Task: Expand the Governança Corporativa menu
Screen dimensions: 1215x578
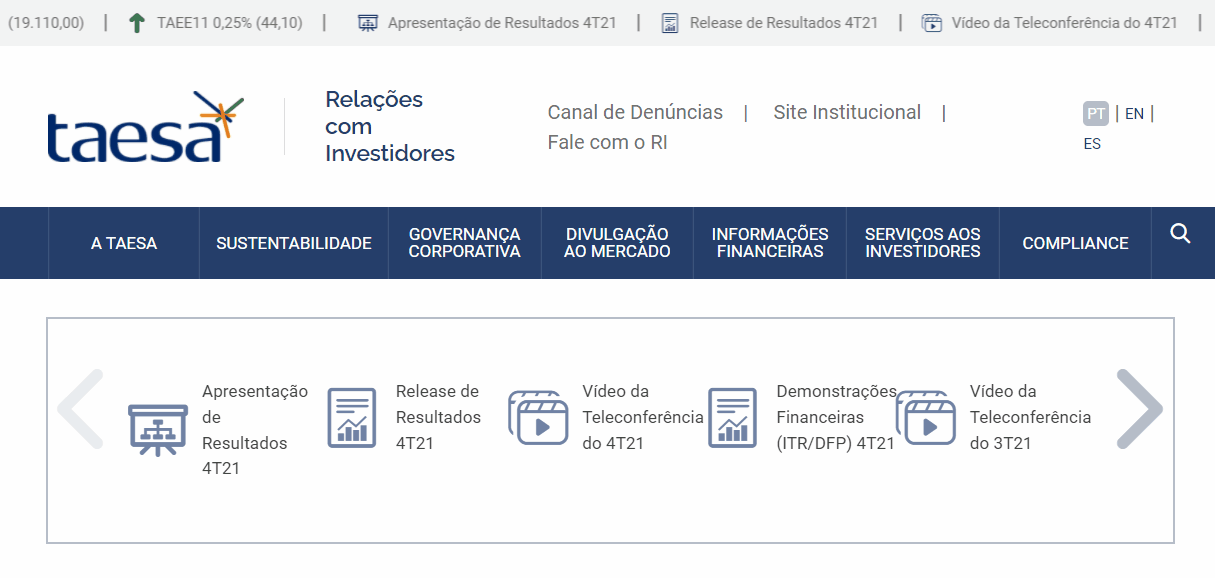Action: (464, 243)
